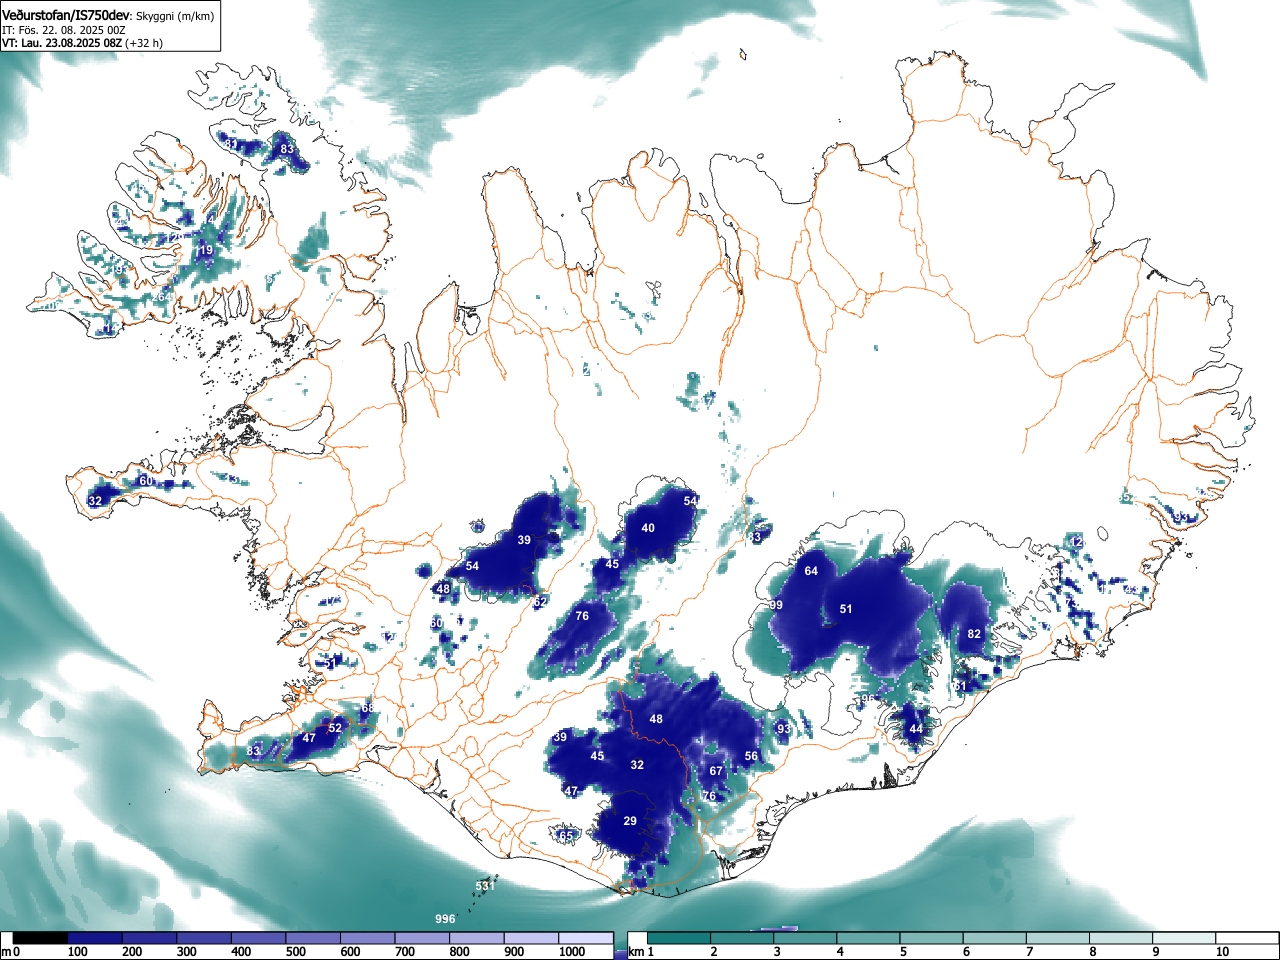The height and width of the screenshot is (960, 1280).
Task: Choose the 5–6 km teal legend segment
Action: click(933, 938)
